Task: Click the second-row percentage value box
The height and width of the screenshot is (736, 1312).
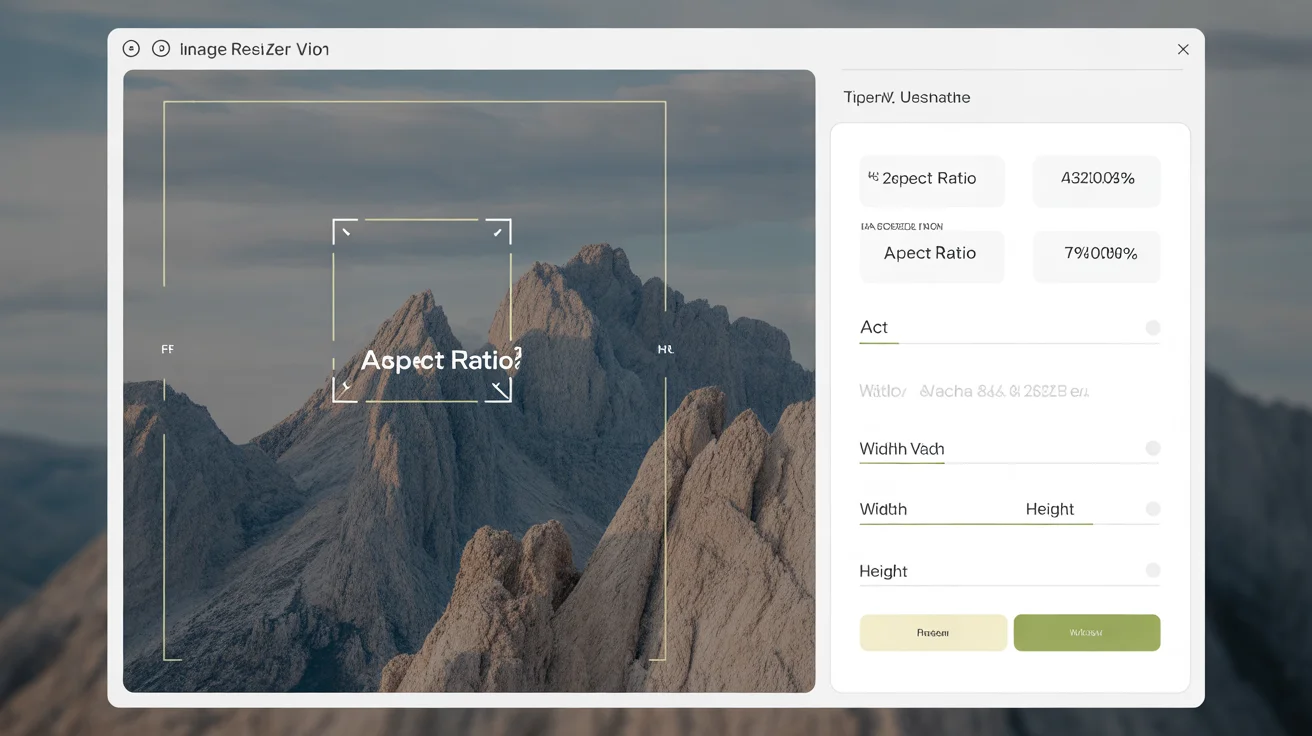Action: 1096,255
